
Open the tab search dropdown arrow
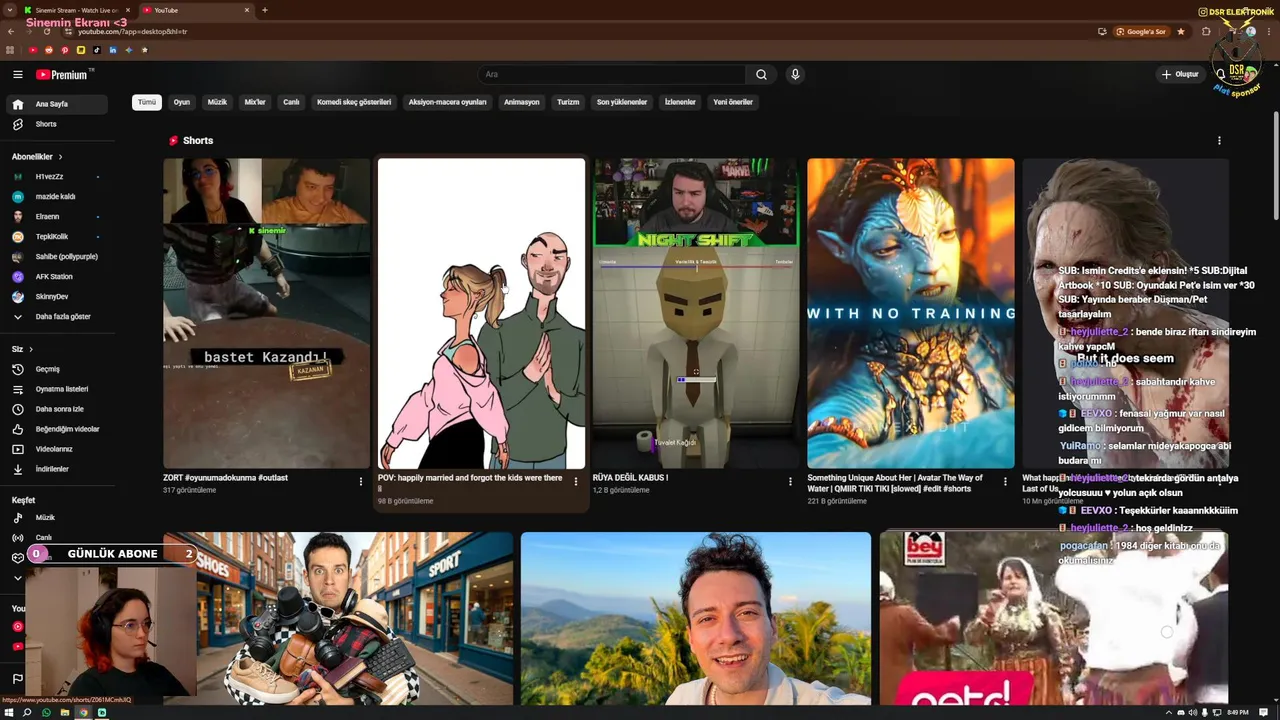point(10,10)
